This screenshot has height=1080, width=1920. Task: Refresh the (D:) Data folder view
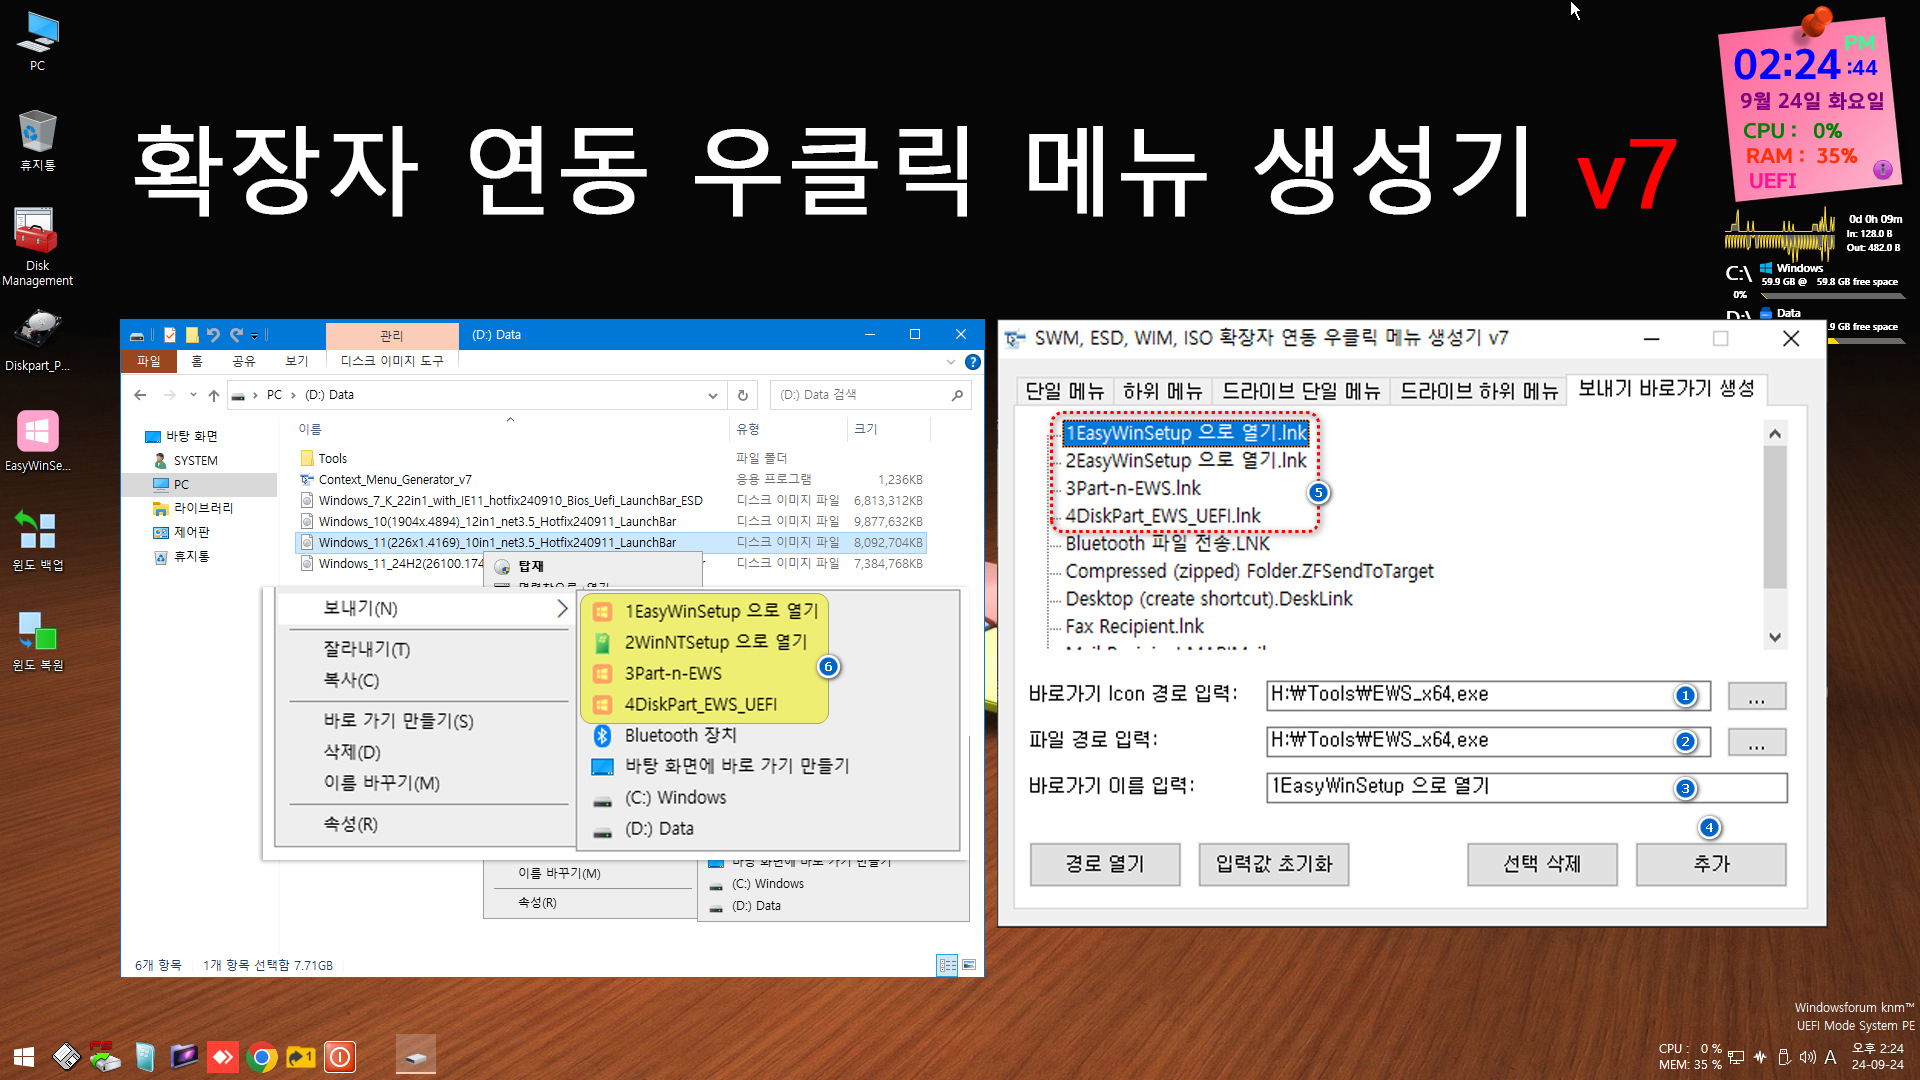pyautogui.click(x=742, y=395)
